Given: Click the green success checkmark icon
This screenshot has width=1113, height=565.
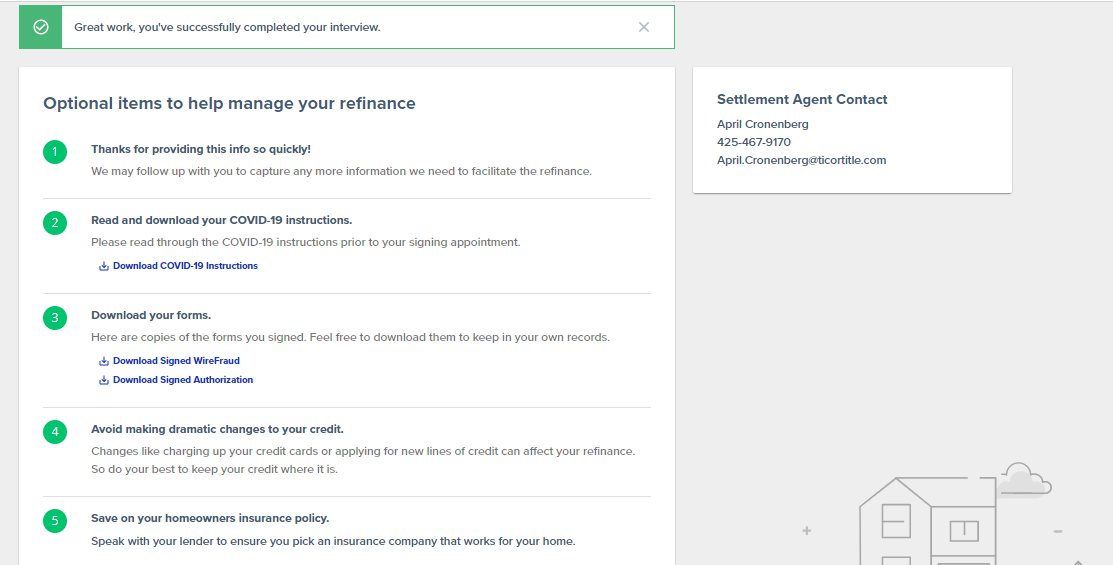Looking at the screenshot, I should [x=41, y=27].
